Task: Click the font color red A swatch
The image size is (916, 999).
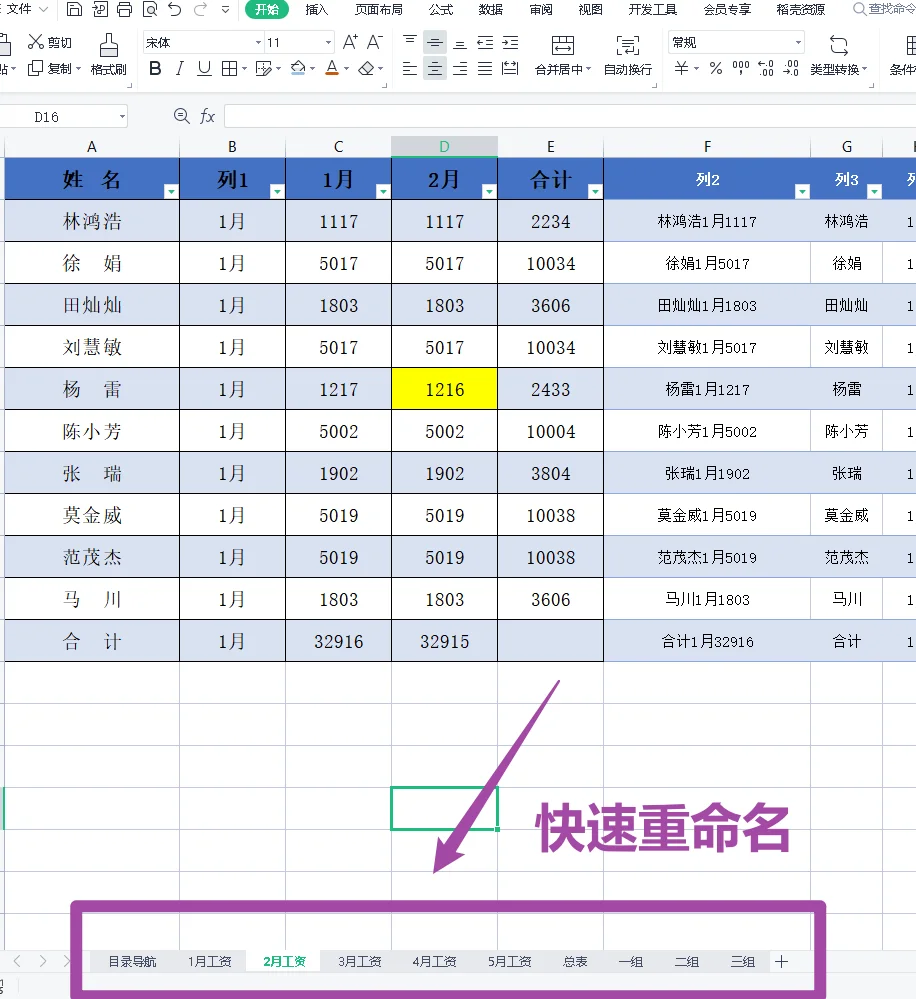Action: (331, 68)
